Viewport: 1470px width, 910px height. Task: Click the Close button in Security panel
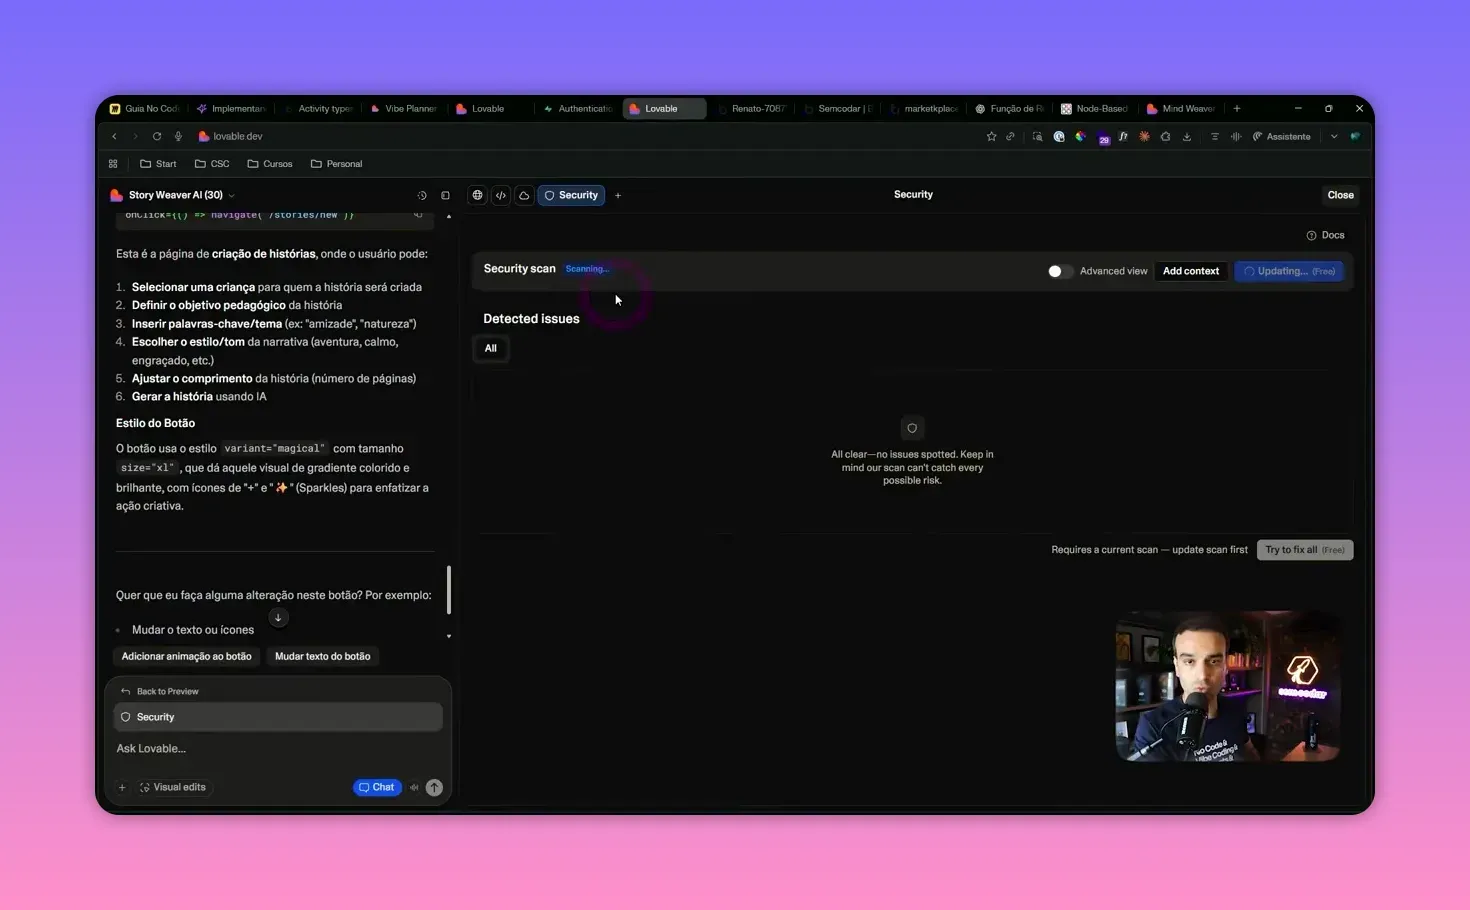pyautogui.click(x=1340, y=195)
